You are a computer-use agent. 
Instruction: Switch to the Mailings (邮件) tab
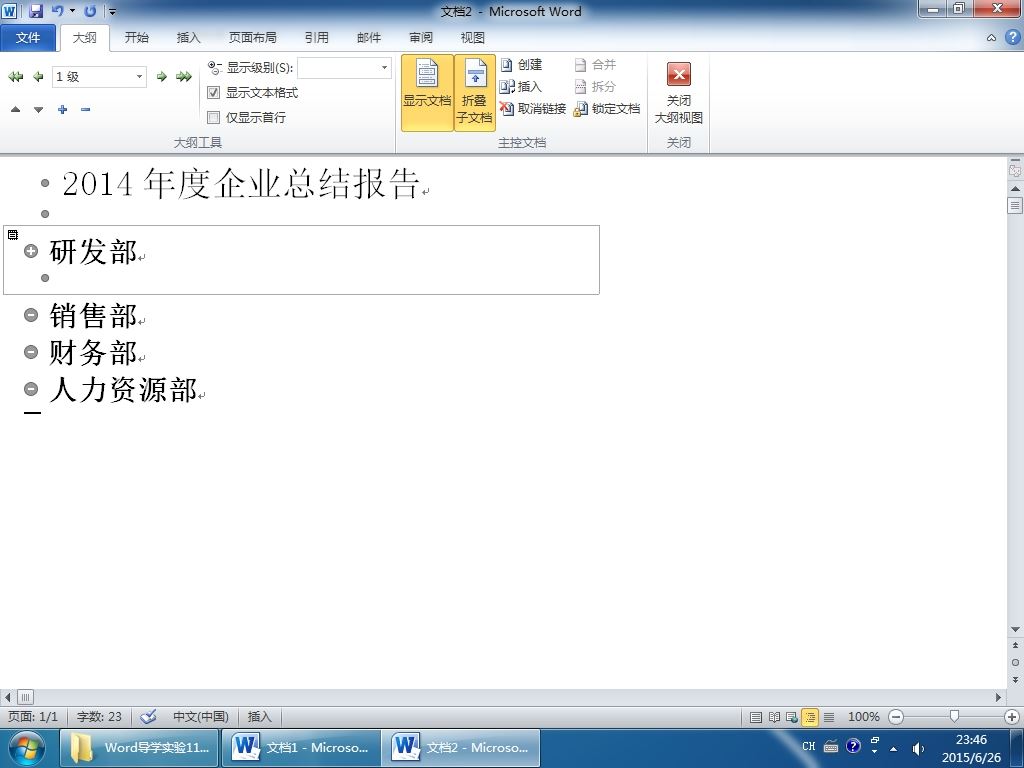368,38
